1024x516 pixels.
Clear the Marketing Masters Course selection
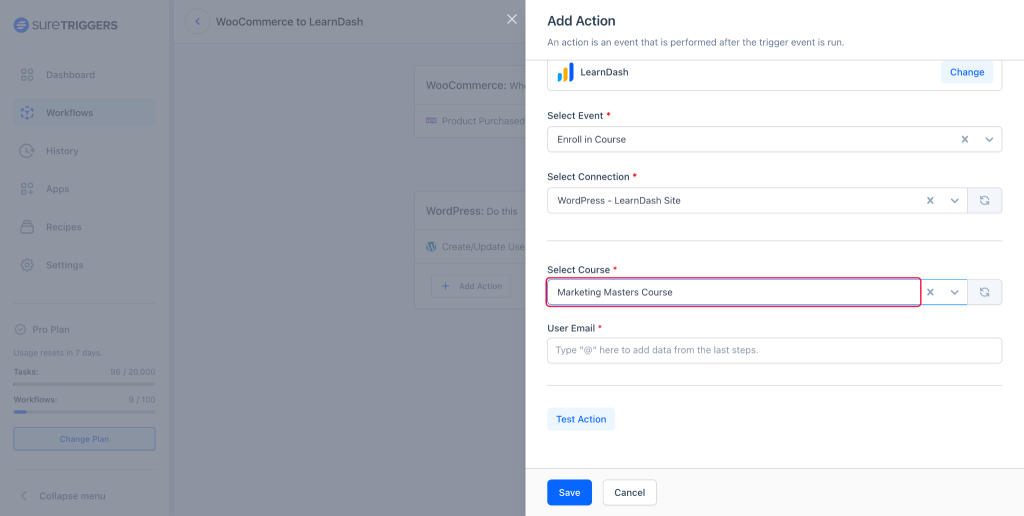click(930, 292)
